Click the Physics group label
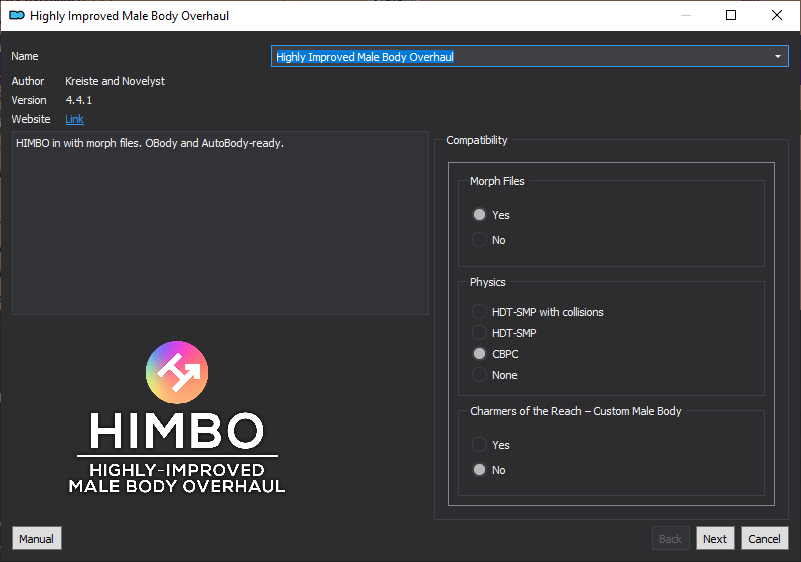This screenshot has width=801, height=562. 487,282
